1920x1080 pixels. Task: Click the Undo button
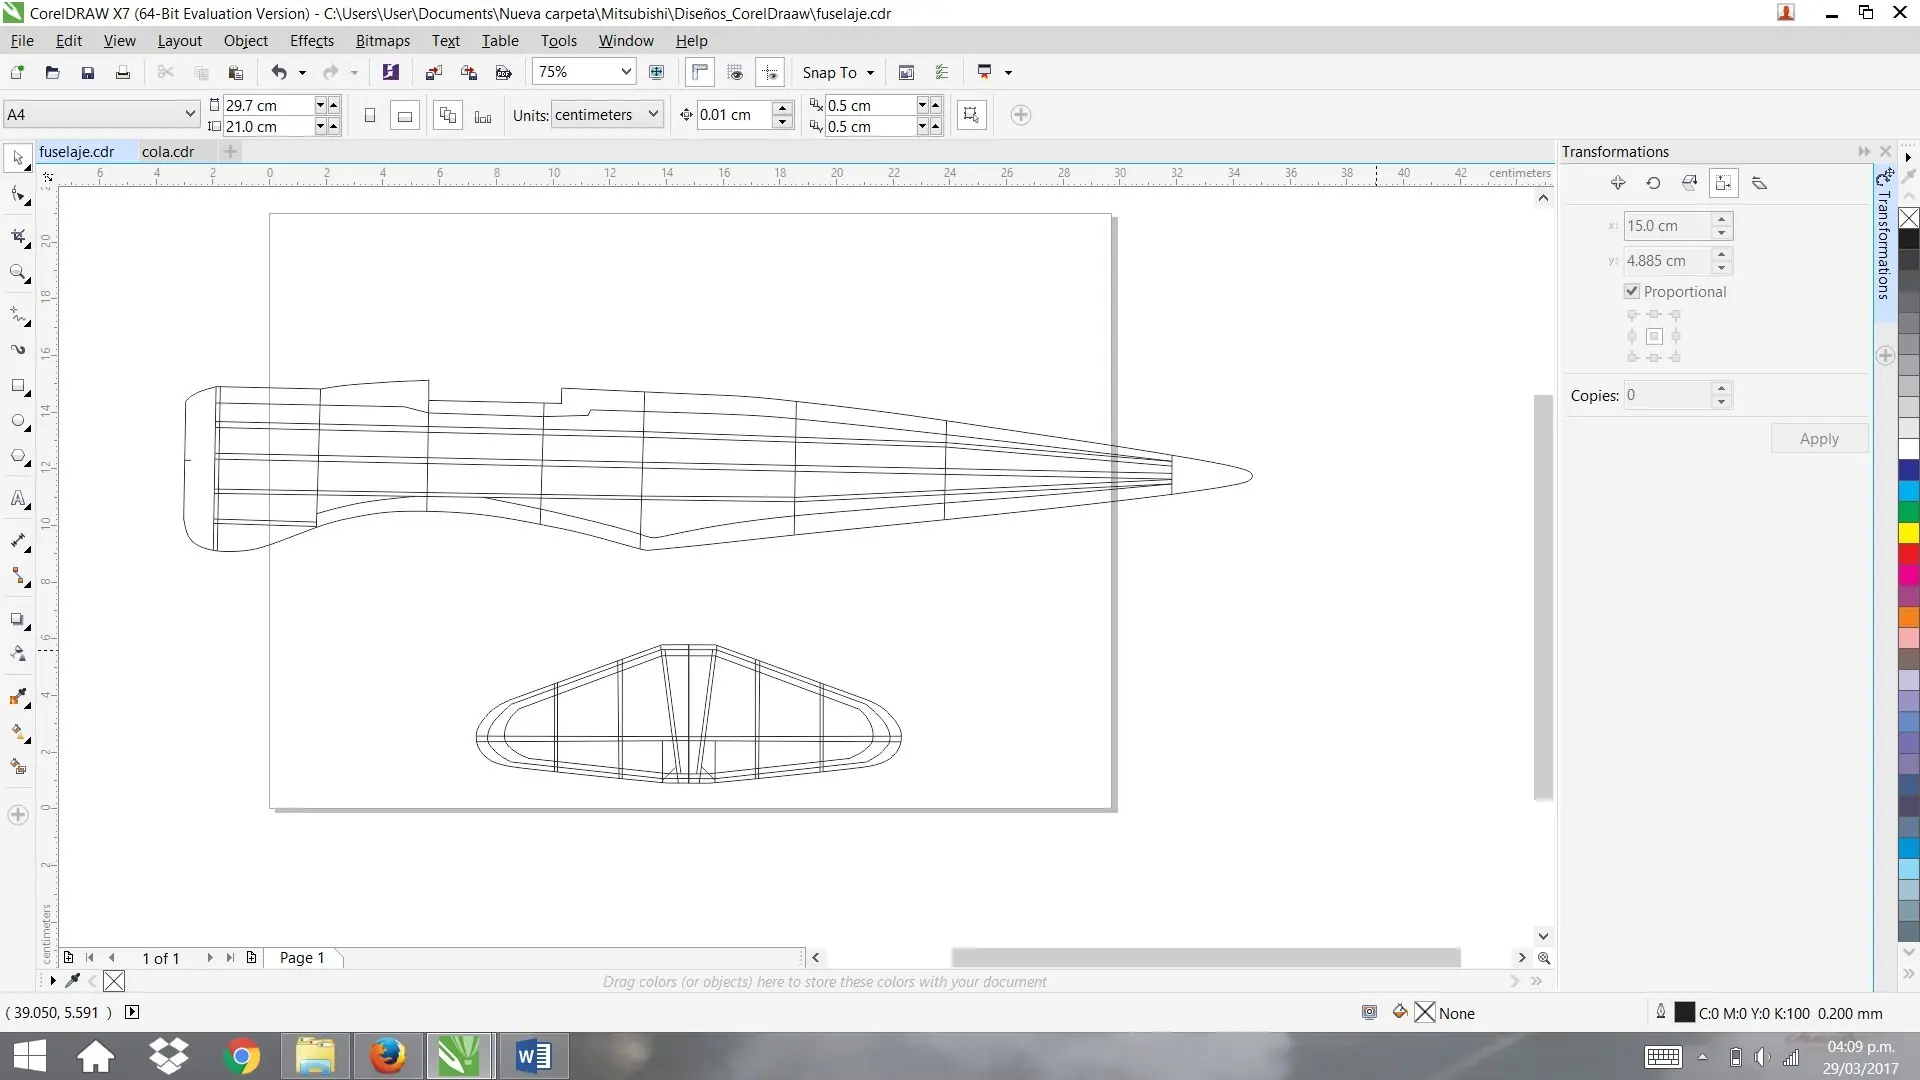click(279, 72)
